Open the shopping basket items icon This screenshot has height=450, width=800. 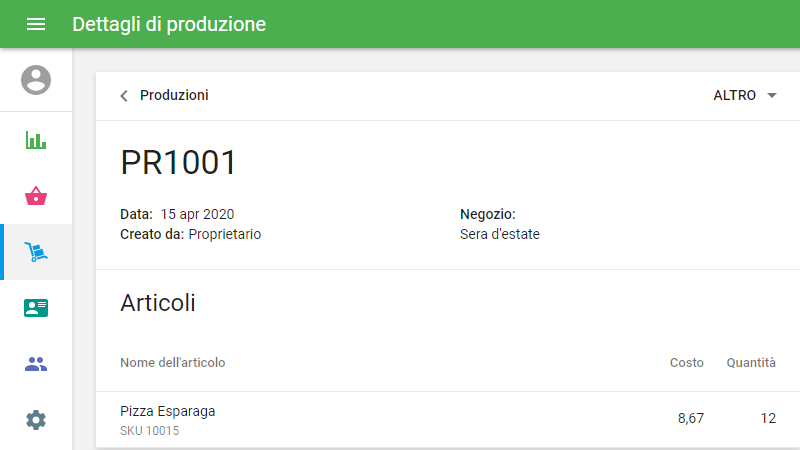click(x=36, y=196)
